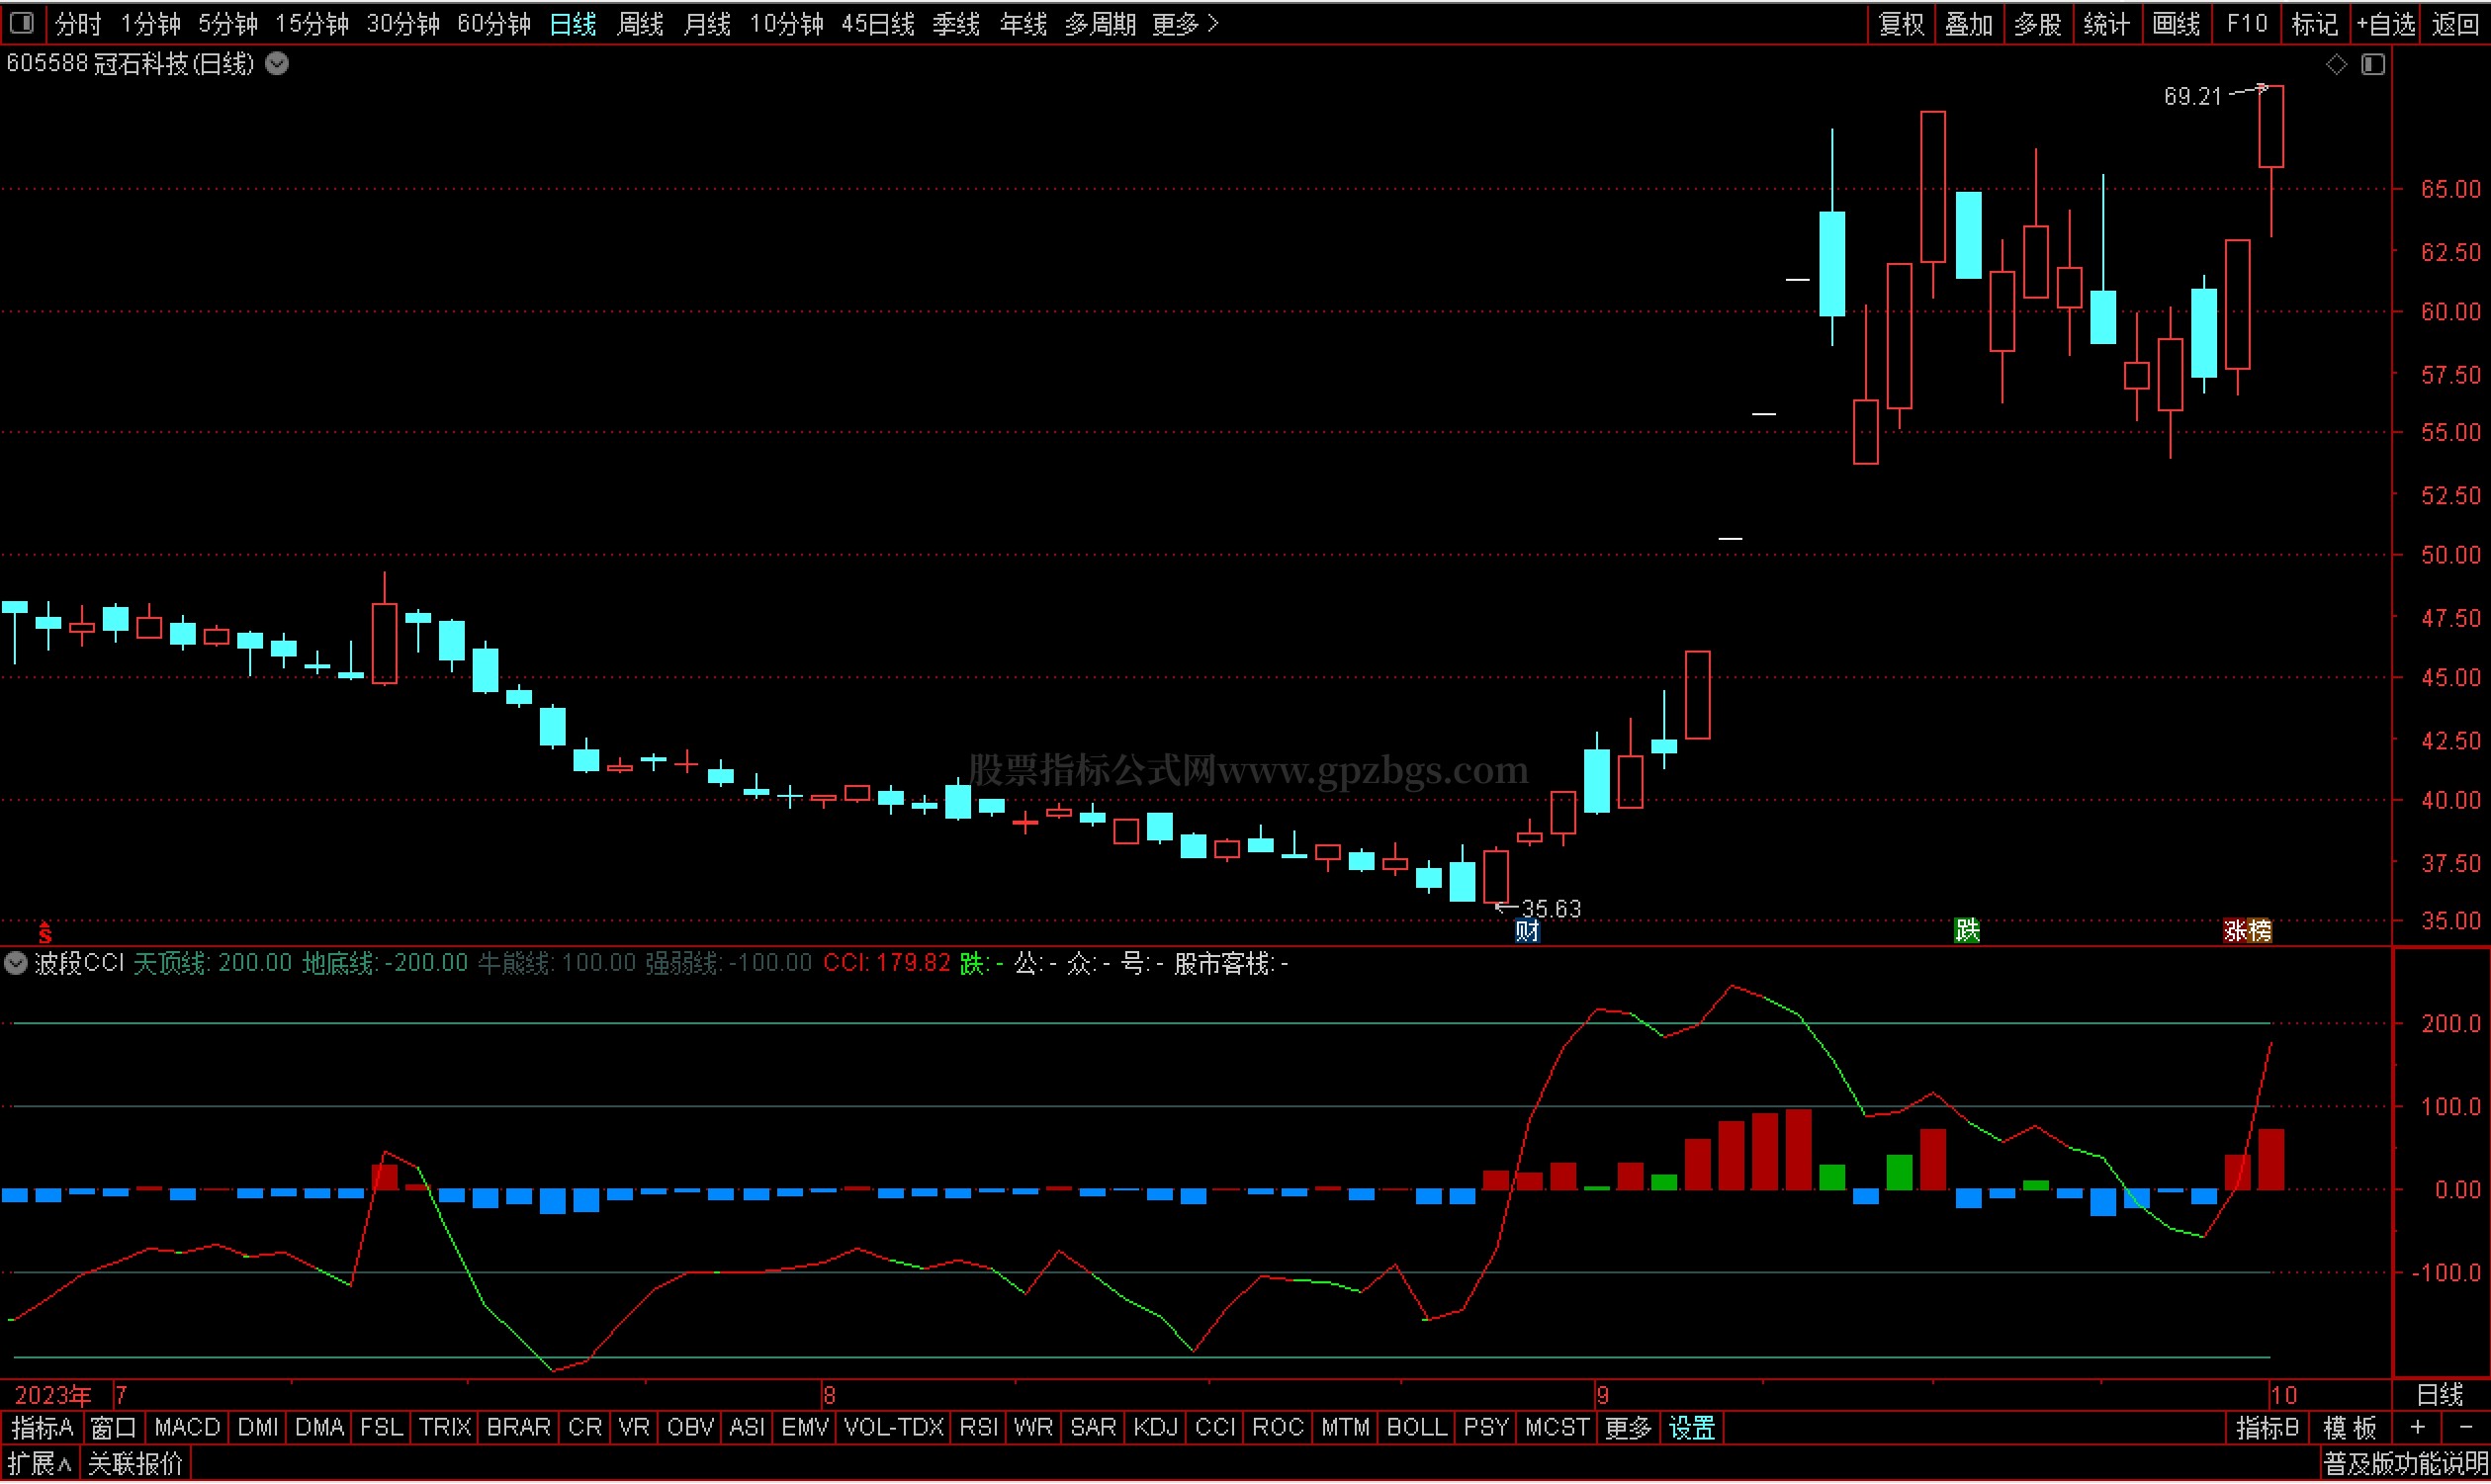This screenshot has width=2491, height=1484.
Task: Select the KDJ indicator
Action: 1156,1429
